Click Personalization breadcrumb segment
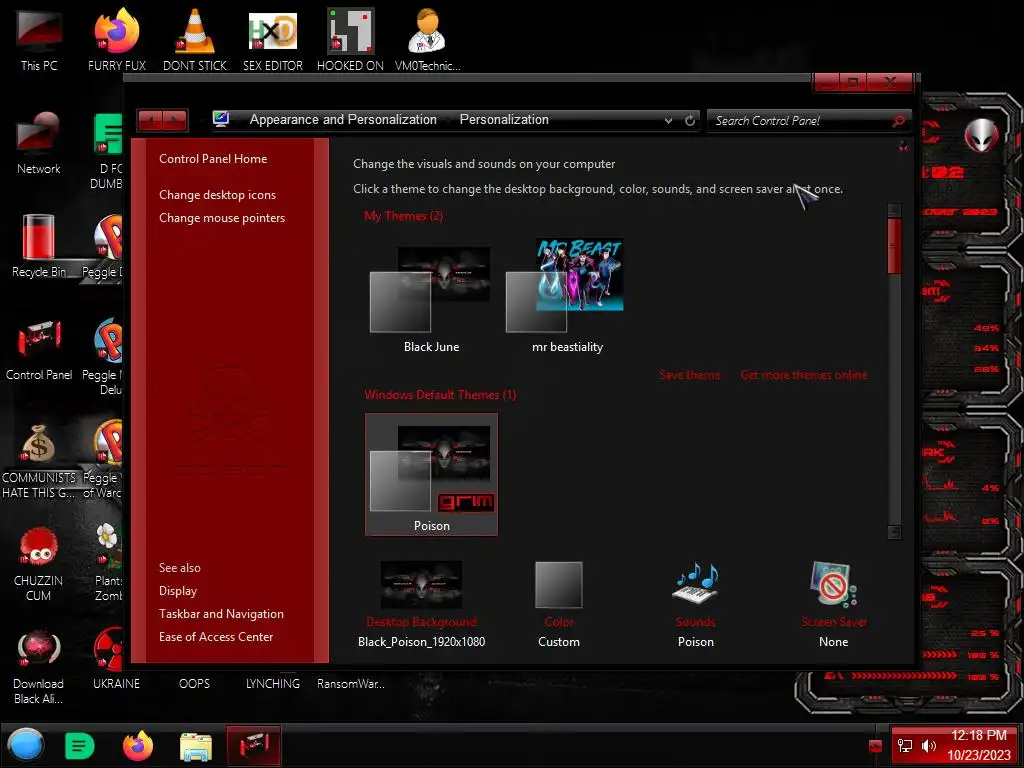Screen dimensions: 1024x768 pos(504,120)
